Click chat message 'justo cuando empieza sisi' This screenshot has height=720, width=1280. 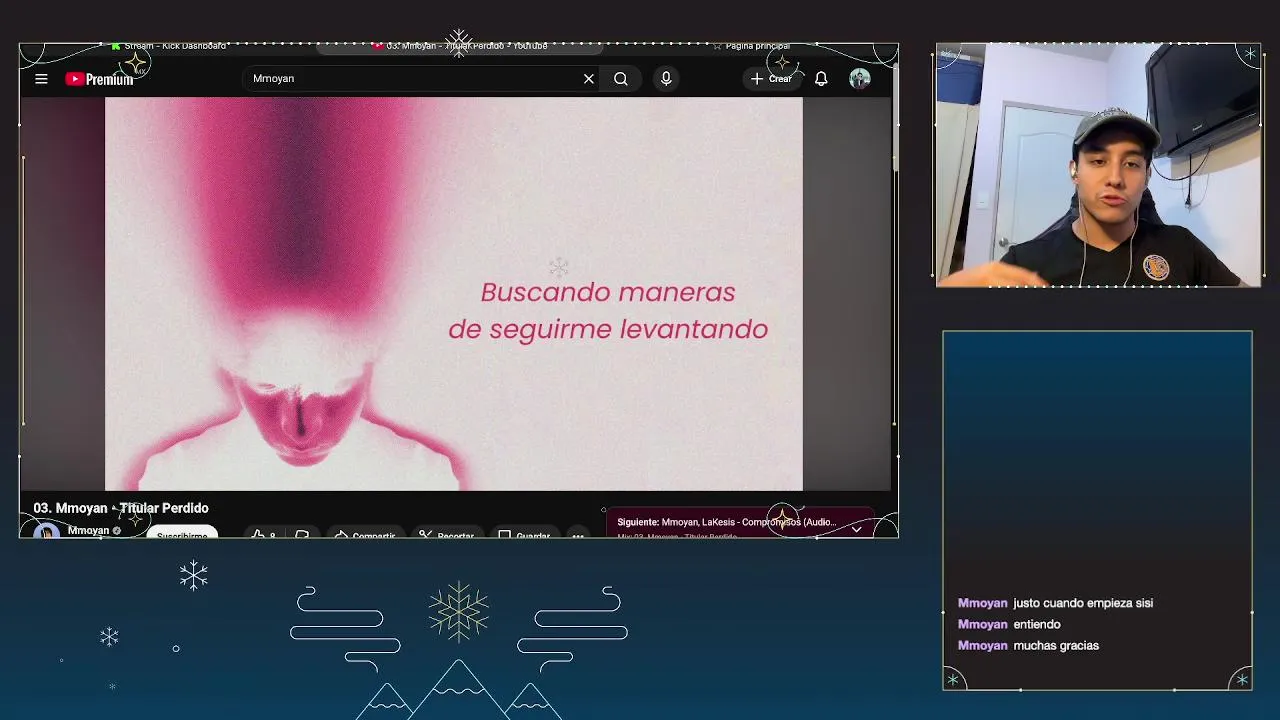(1083, 603)
